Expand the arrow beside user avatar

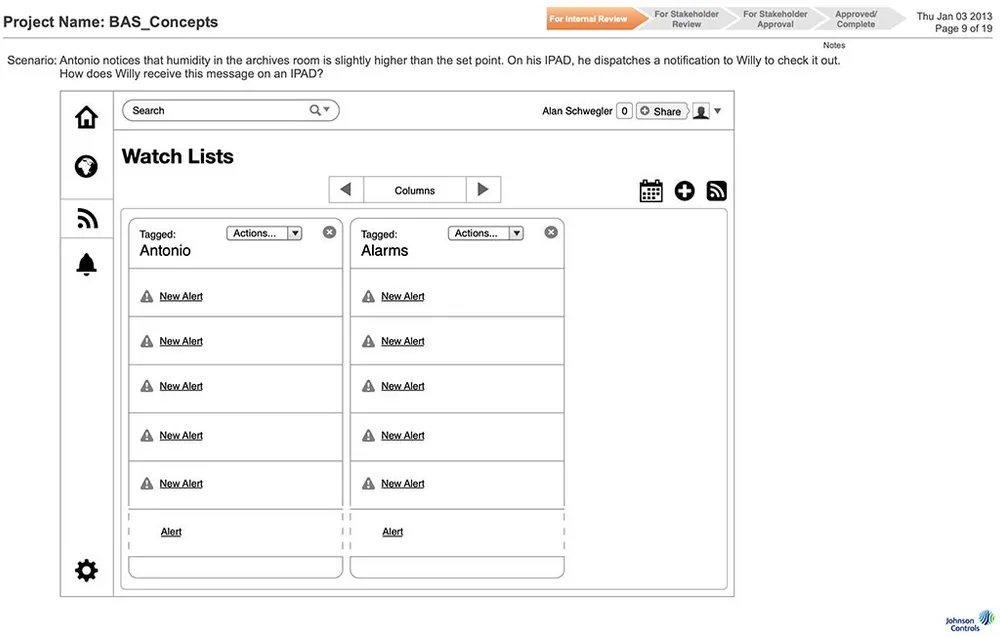(x=717, y=111)
